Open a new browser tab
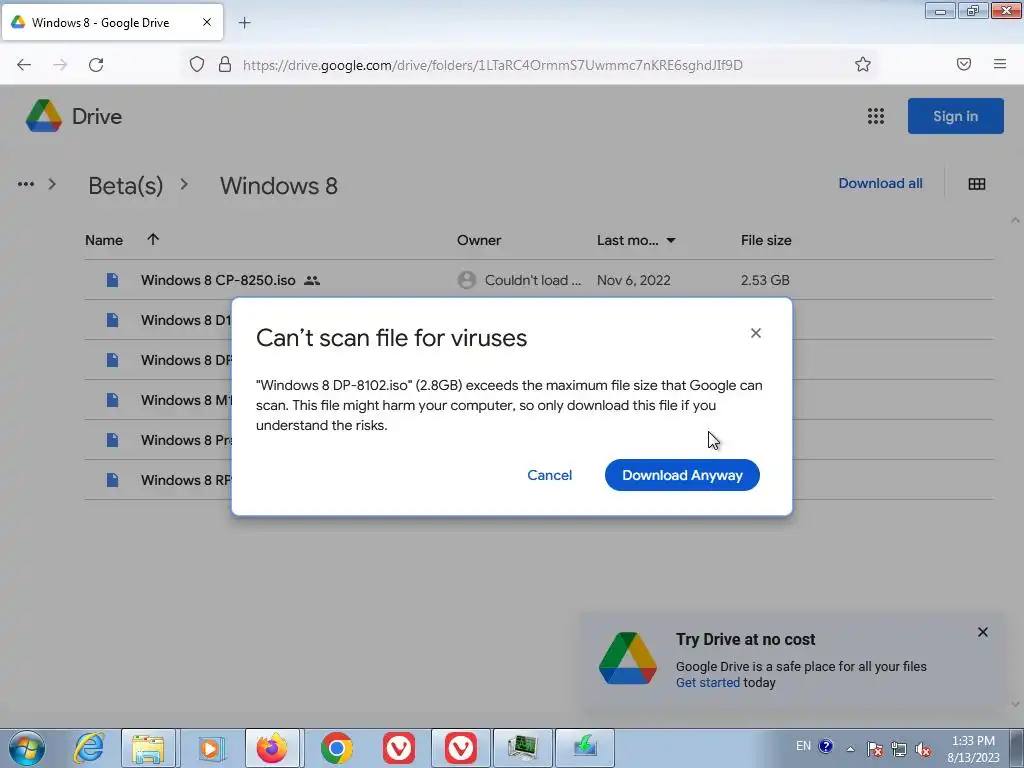The width and height of the screenshot is (1024, 768). (x=244, y=23)
